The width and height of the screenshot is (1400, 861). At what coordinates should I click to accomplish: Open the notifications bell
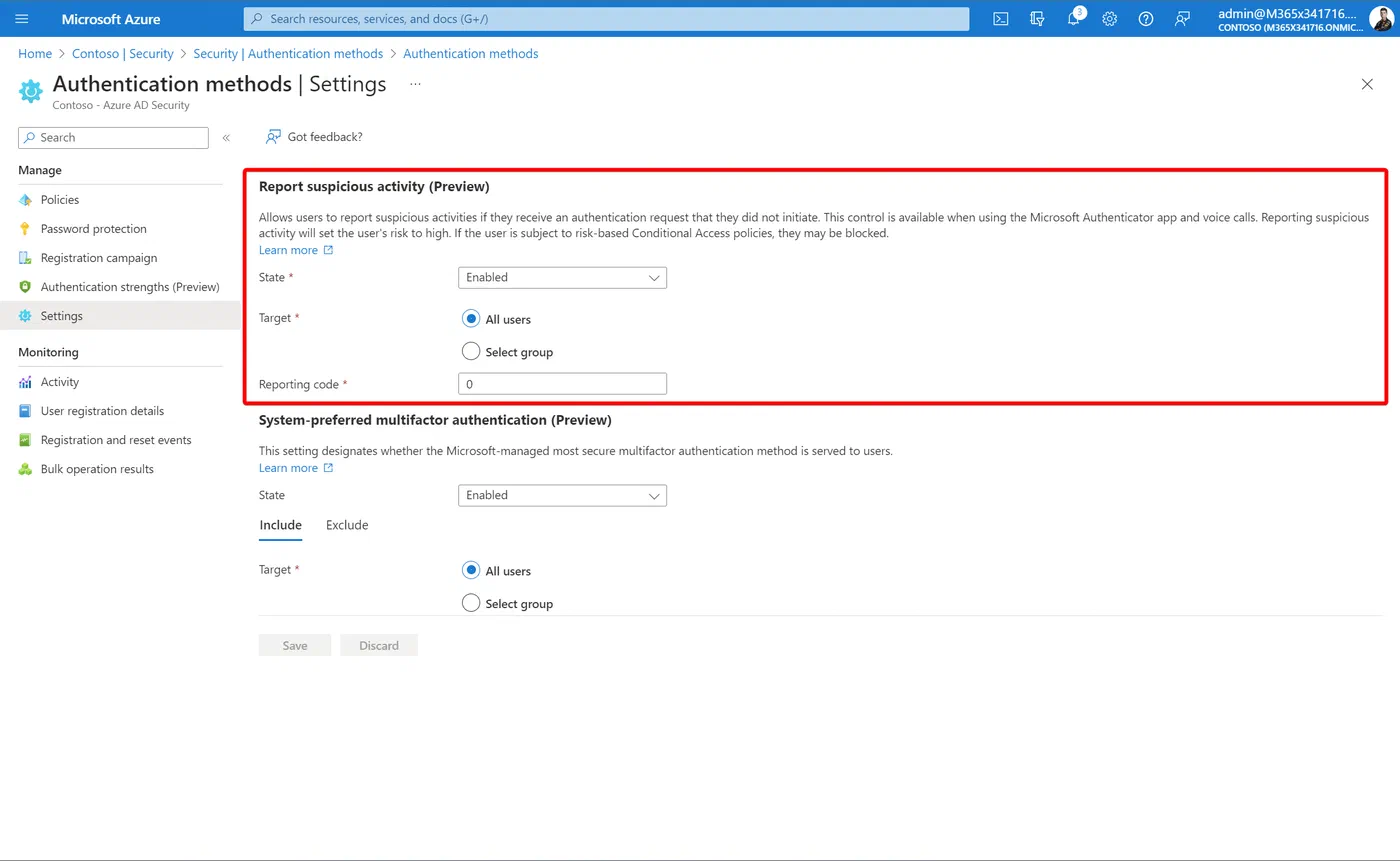(x=1074, y=19)
